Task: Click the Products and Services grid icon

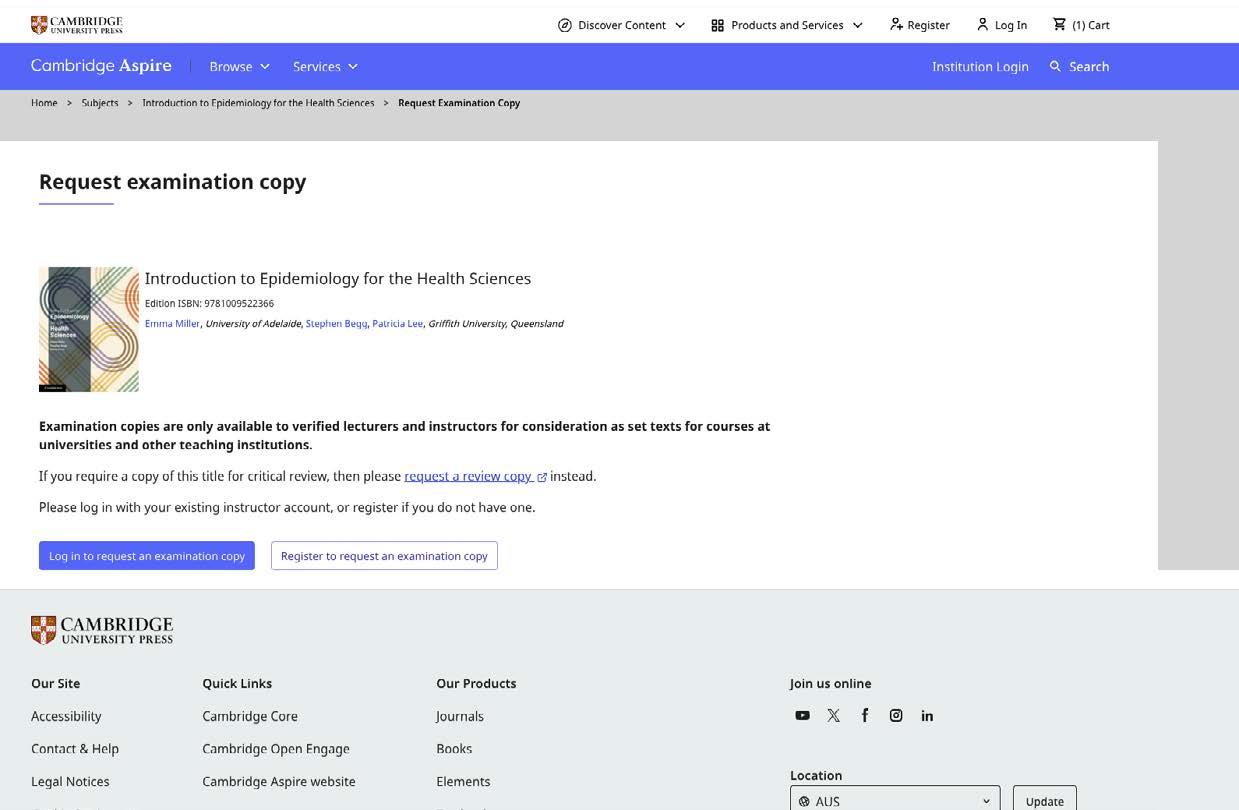Action: pyautogui.click(x=717, y=25)
